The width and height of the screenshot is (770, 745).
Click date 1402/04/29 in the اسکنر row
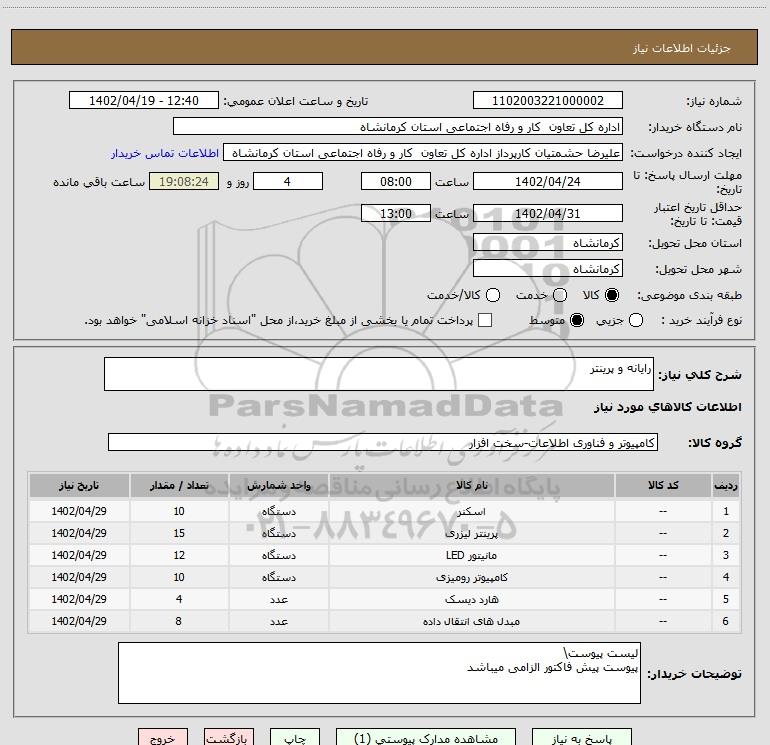(x=79, y=511)
